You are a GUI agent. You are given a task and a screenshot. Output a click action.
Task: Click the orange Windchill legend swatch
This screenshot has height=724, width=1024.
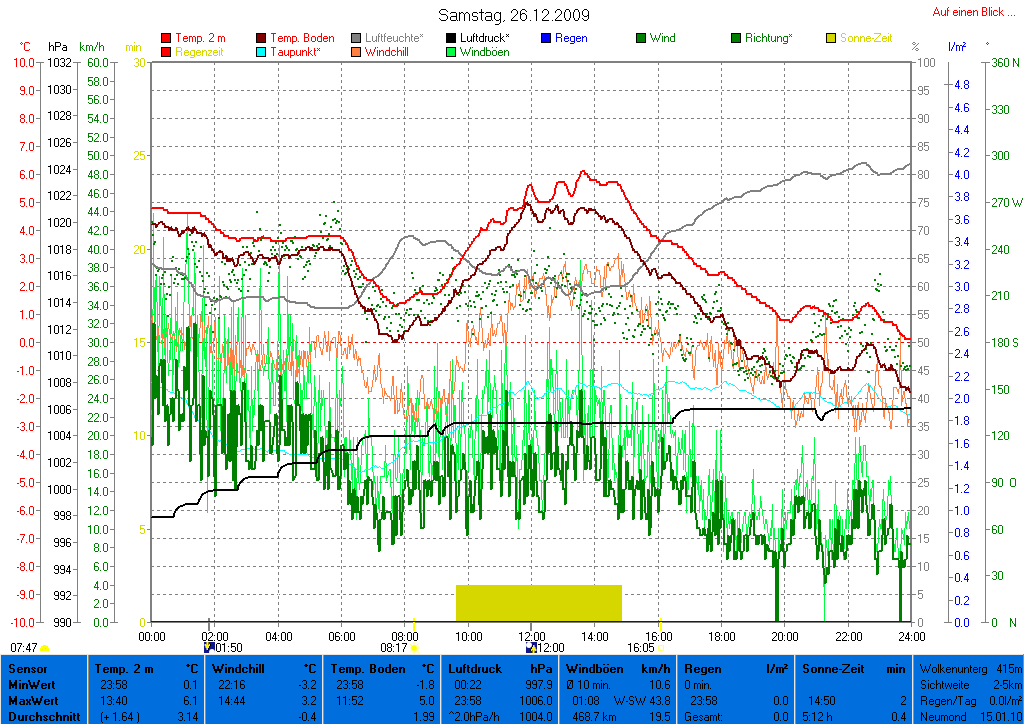click(x=356, y=52)
